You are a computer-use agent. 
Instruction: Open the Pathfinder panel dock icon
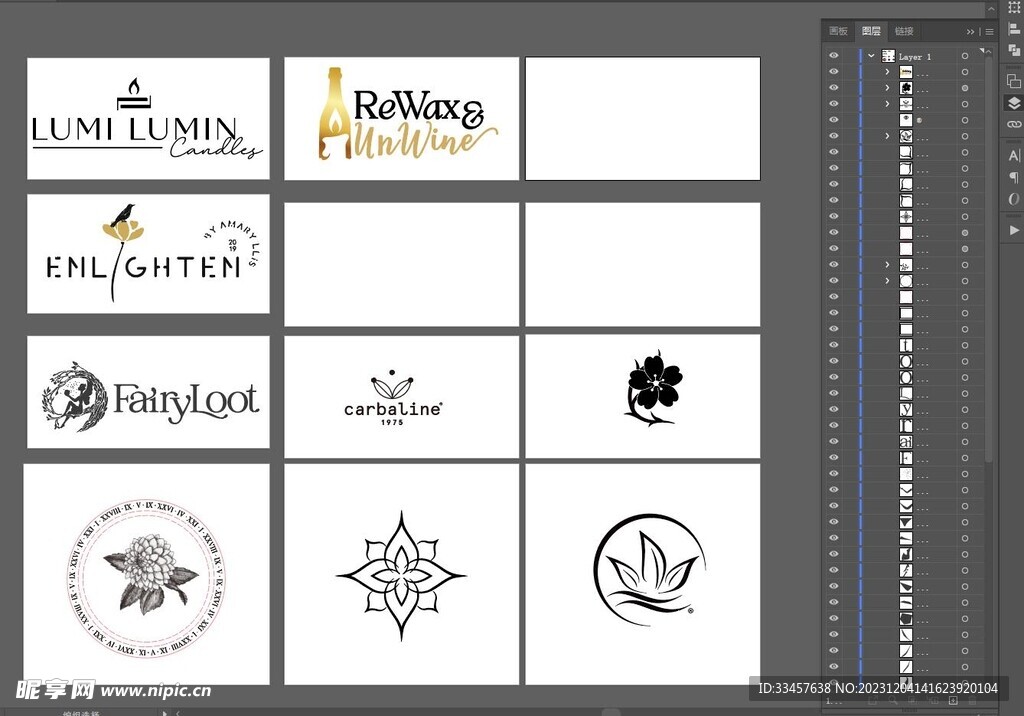tap(1014, 50)
